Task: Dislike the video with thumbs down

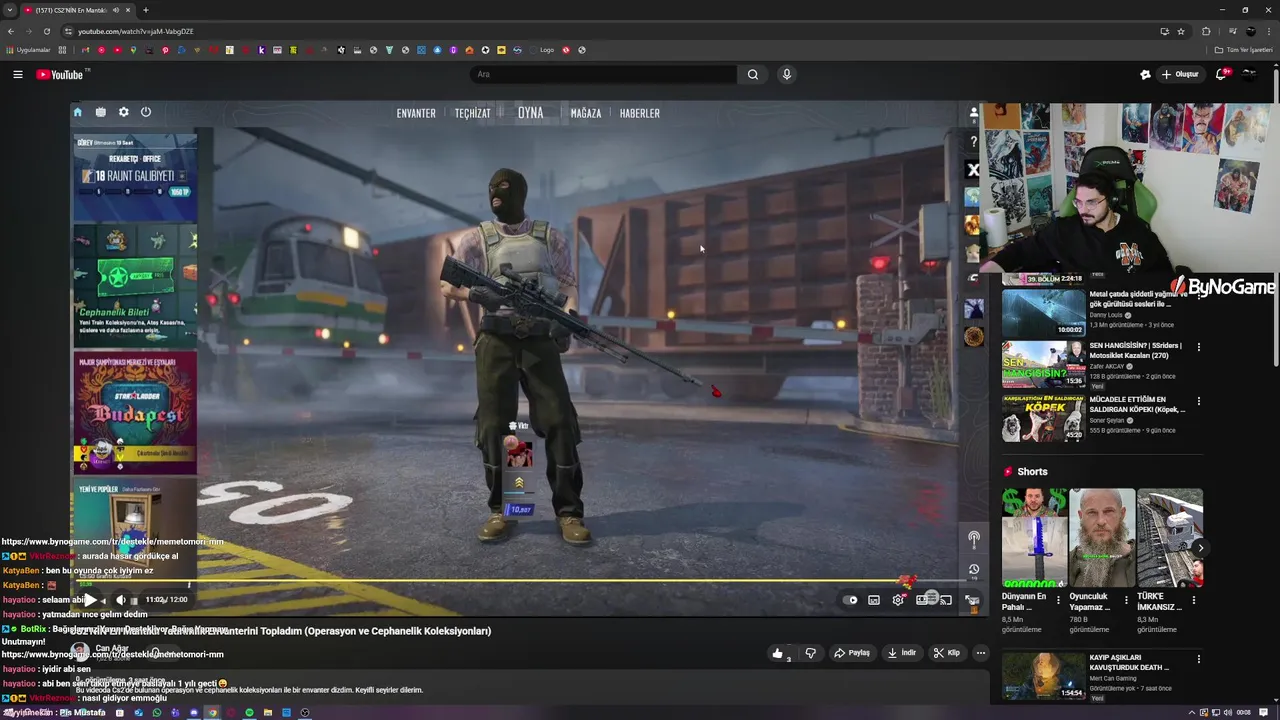Action: [811, 653]
